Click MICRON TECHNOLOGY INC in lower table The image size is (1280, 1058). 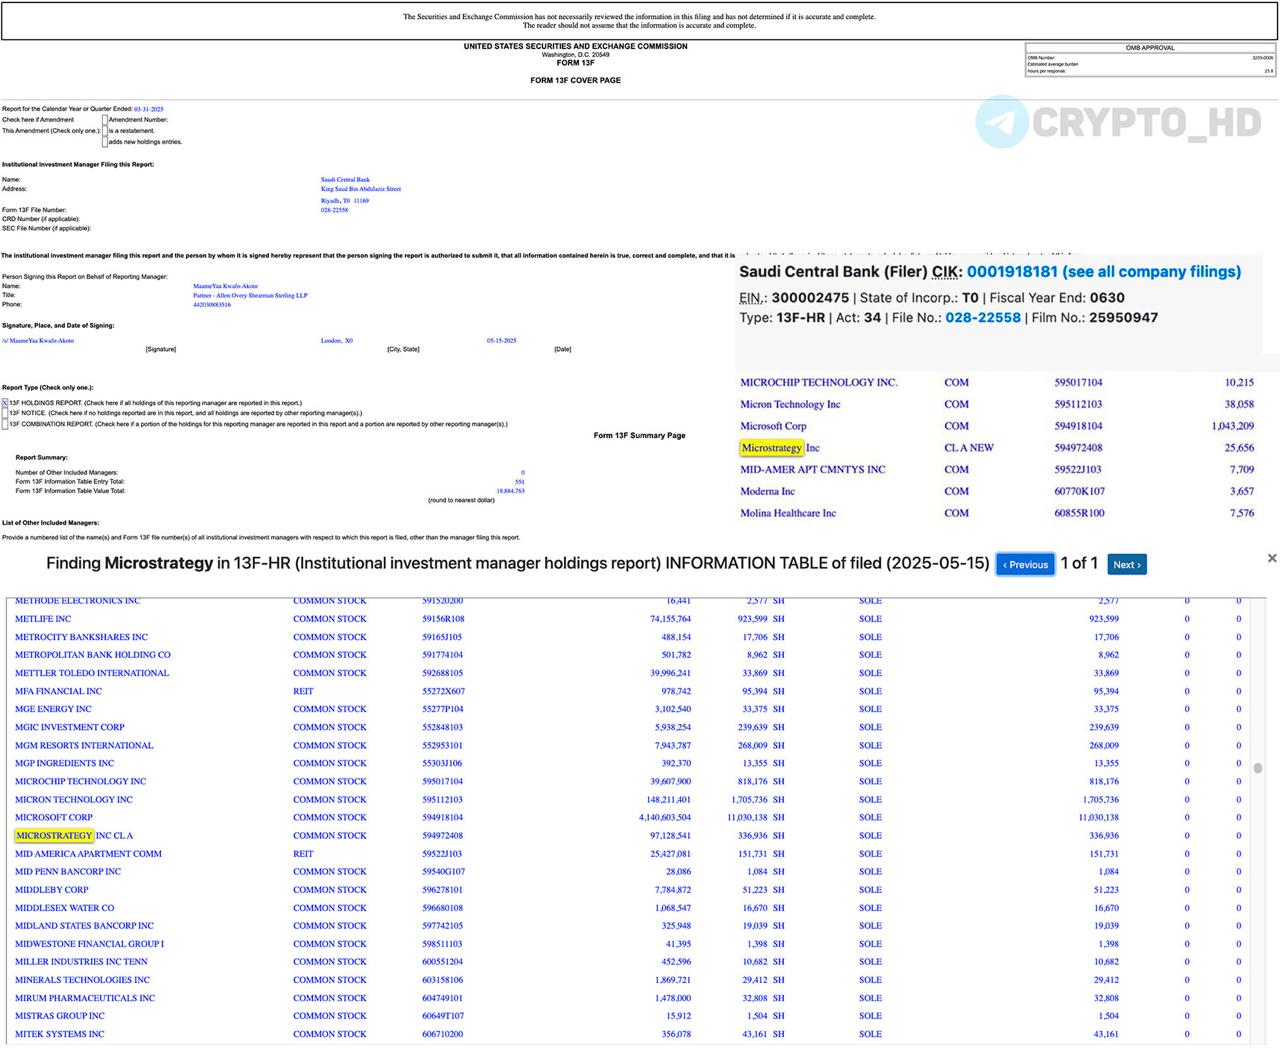(74, 800)
